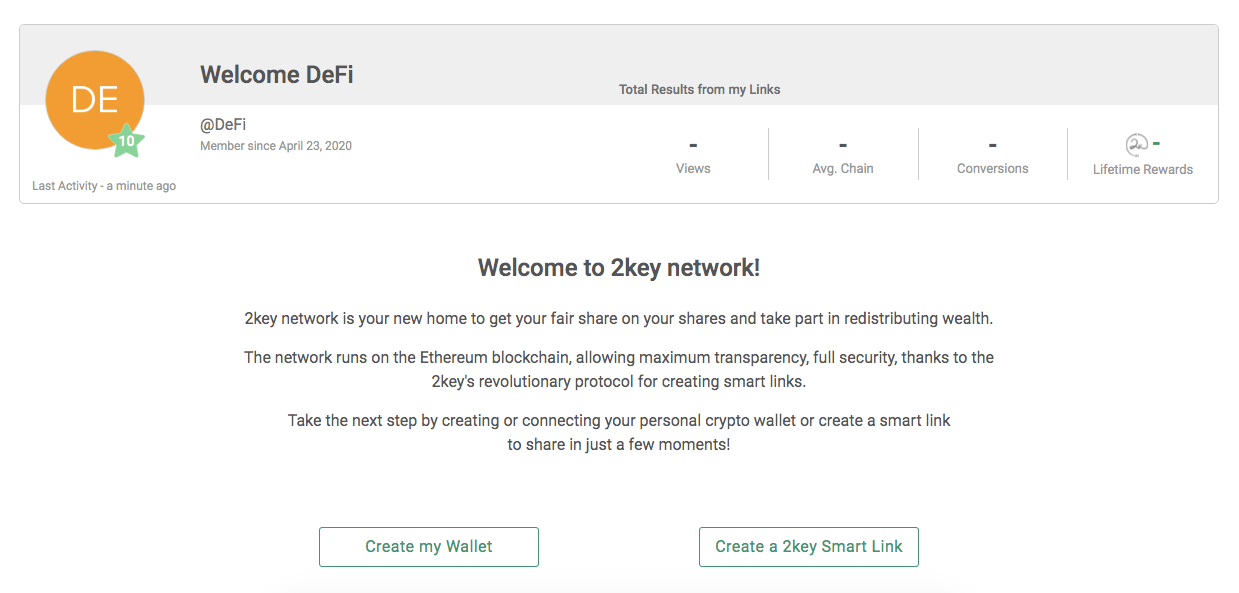Click the paragraph starting Take the next step

point(619,432)
